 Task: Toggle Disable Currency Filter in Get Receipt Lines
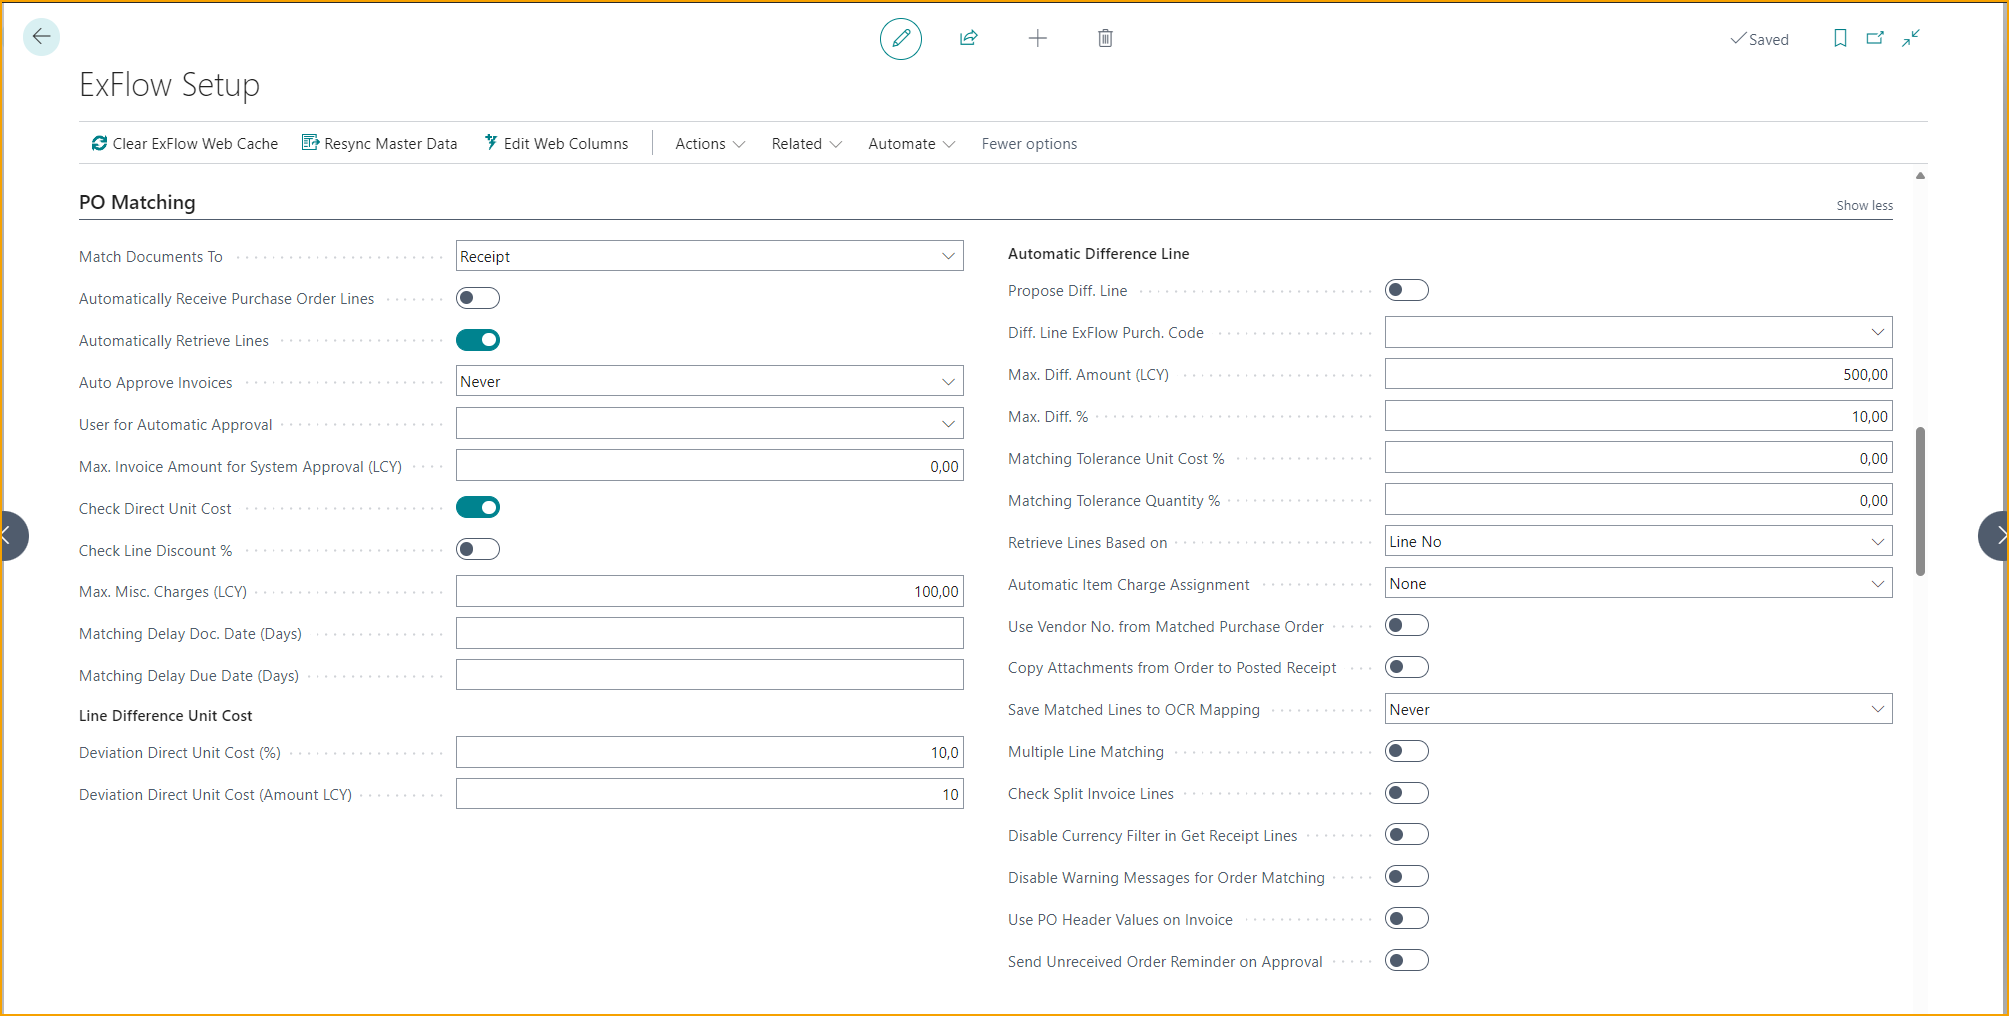[x=1407, y=834]
